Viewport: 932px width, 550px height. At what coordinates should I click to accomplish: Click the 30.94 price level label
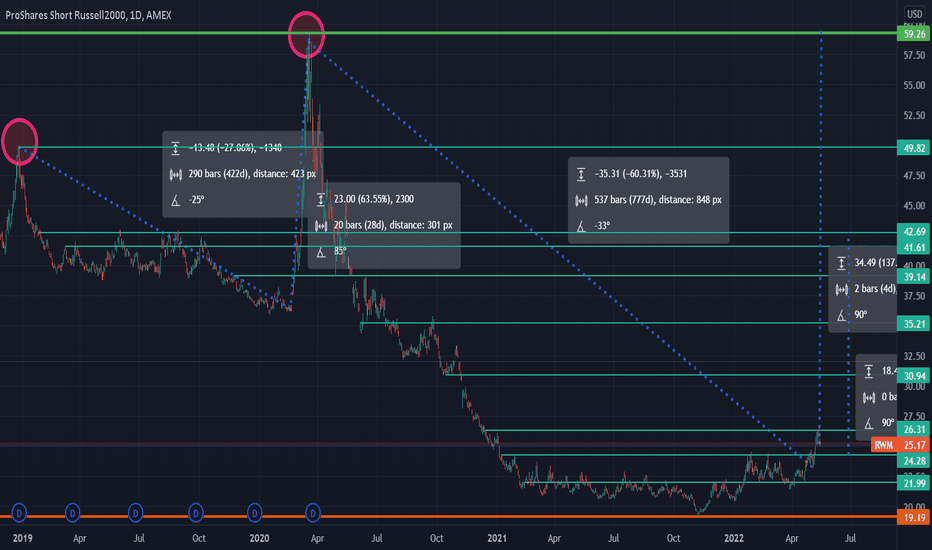pos(914,376)
